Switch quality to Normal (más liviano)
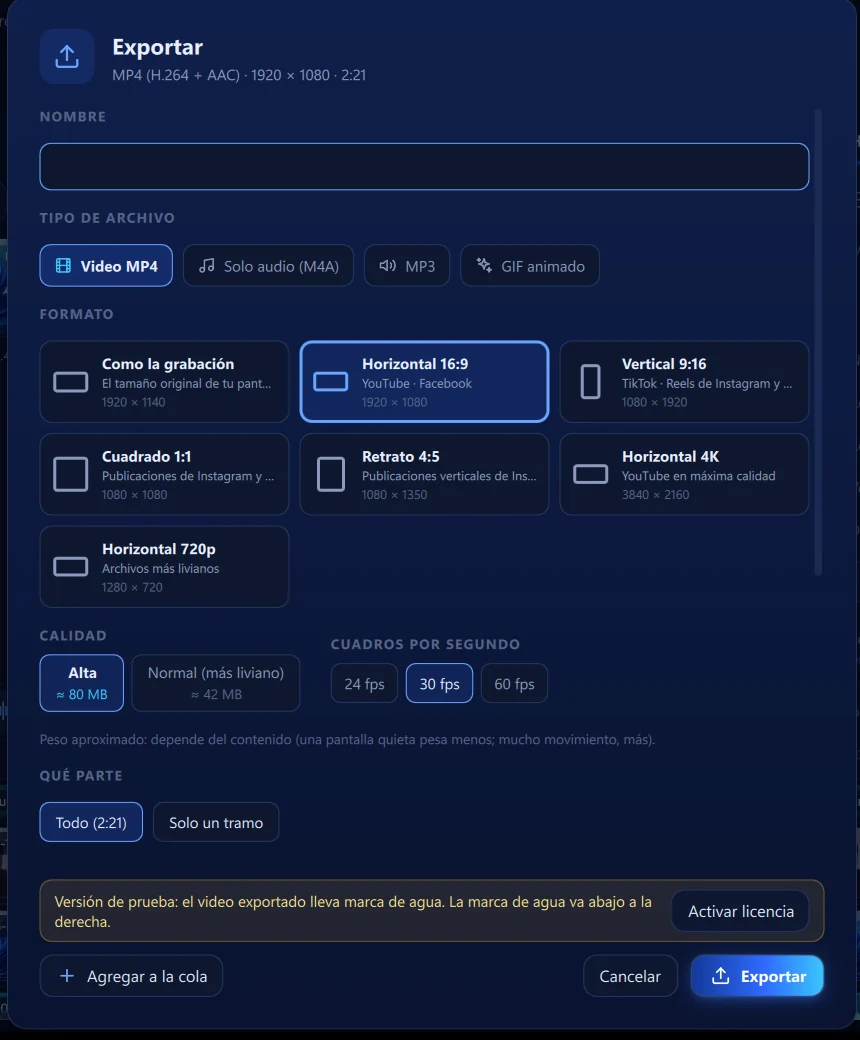The width and height of the screenshot is (860, 1040). point(215,683)
